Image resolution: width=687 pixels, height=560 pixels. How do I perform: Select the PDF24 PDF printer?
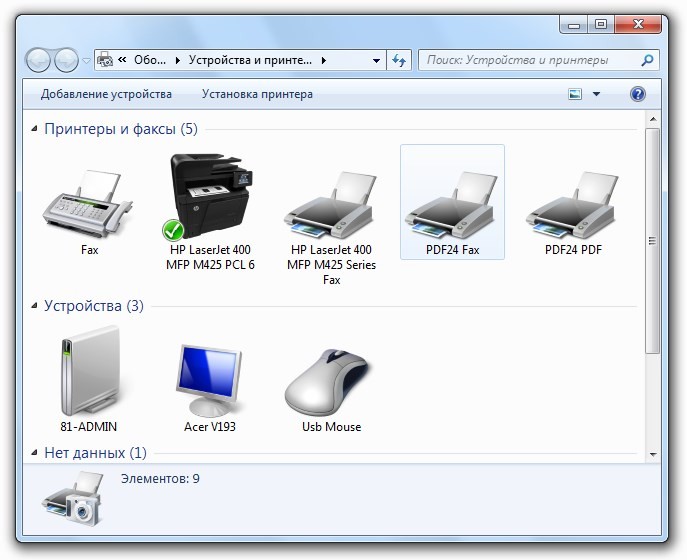[x=573, y=204]
